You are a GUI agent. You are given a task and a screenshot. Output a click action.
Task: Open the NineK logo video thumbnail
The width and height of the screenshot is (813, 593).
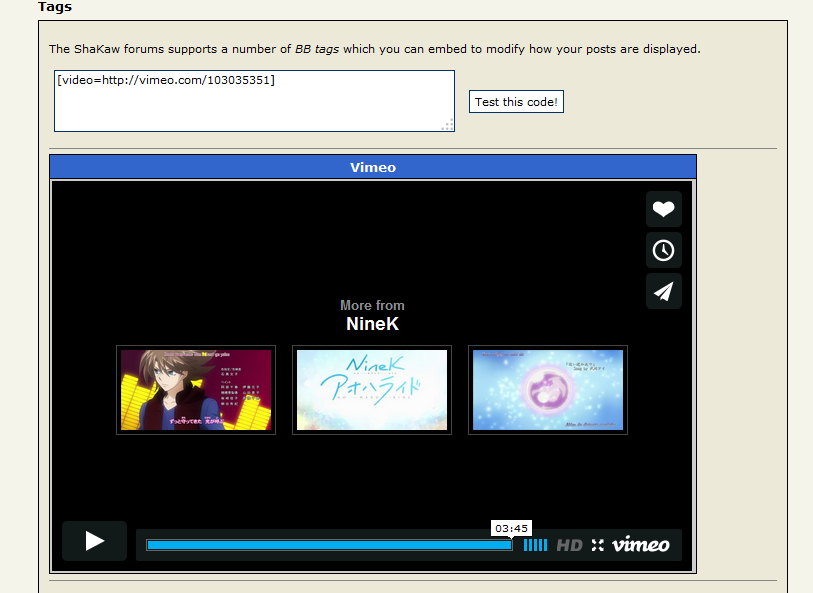tap(372, 390)
